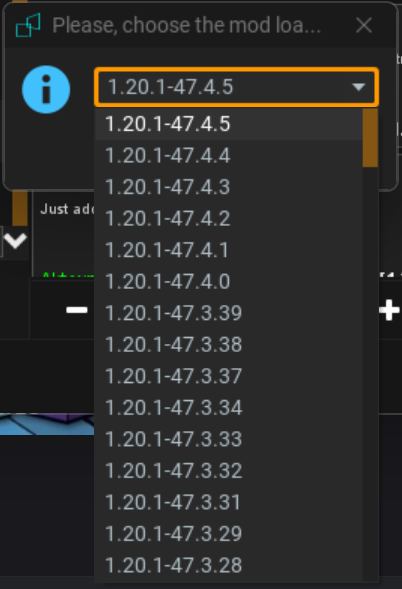Click the 1.20.1-47.4.5 combo box field
This screenshot has height=589, width=402.
(x=236, y=87)
